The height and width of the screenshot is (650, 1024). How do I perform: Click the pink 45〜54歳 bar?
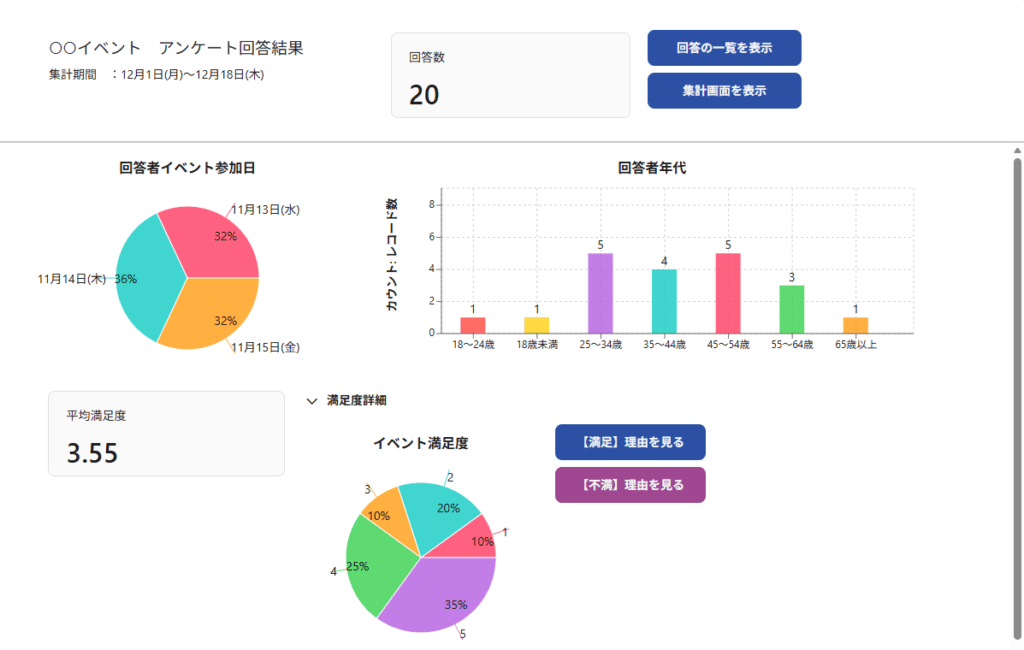pyautogui.click(x=728, y=293)
